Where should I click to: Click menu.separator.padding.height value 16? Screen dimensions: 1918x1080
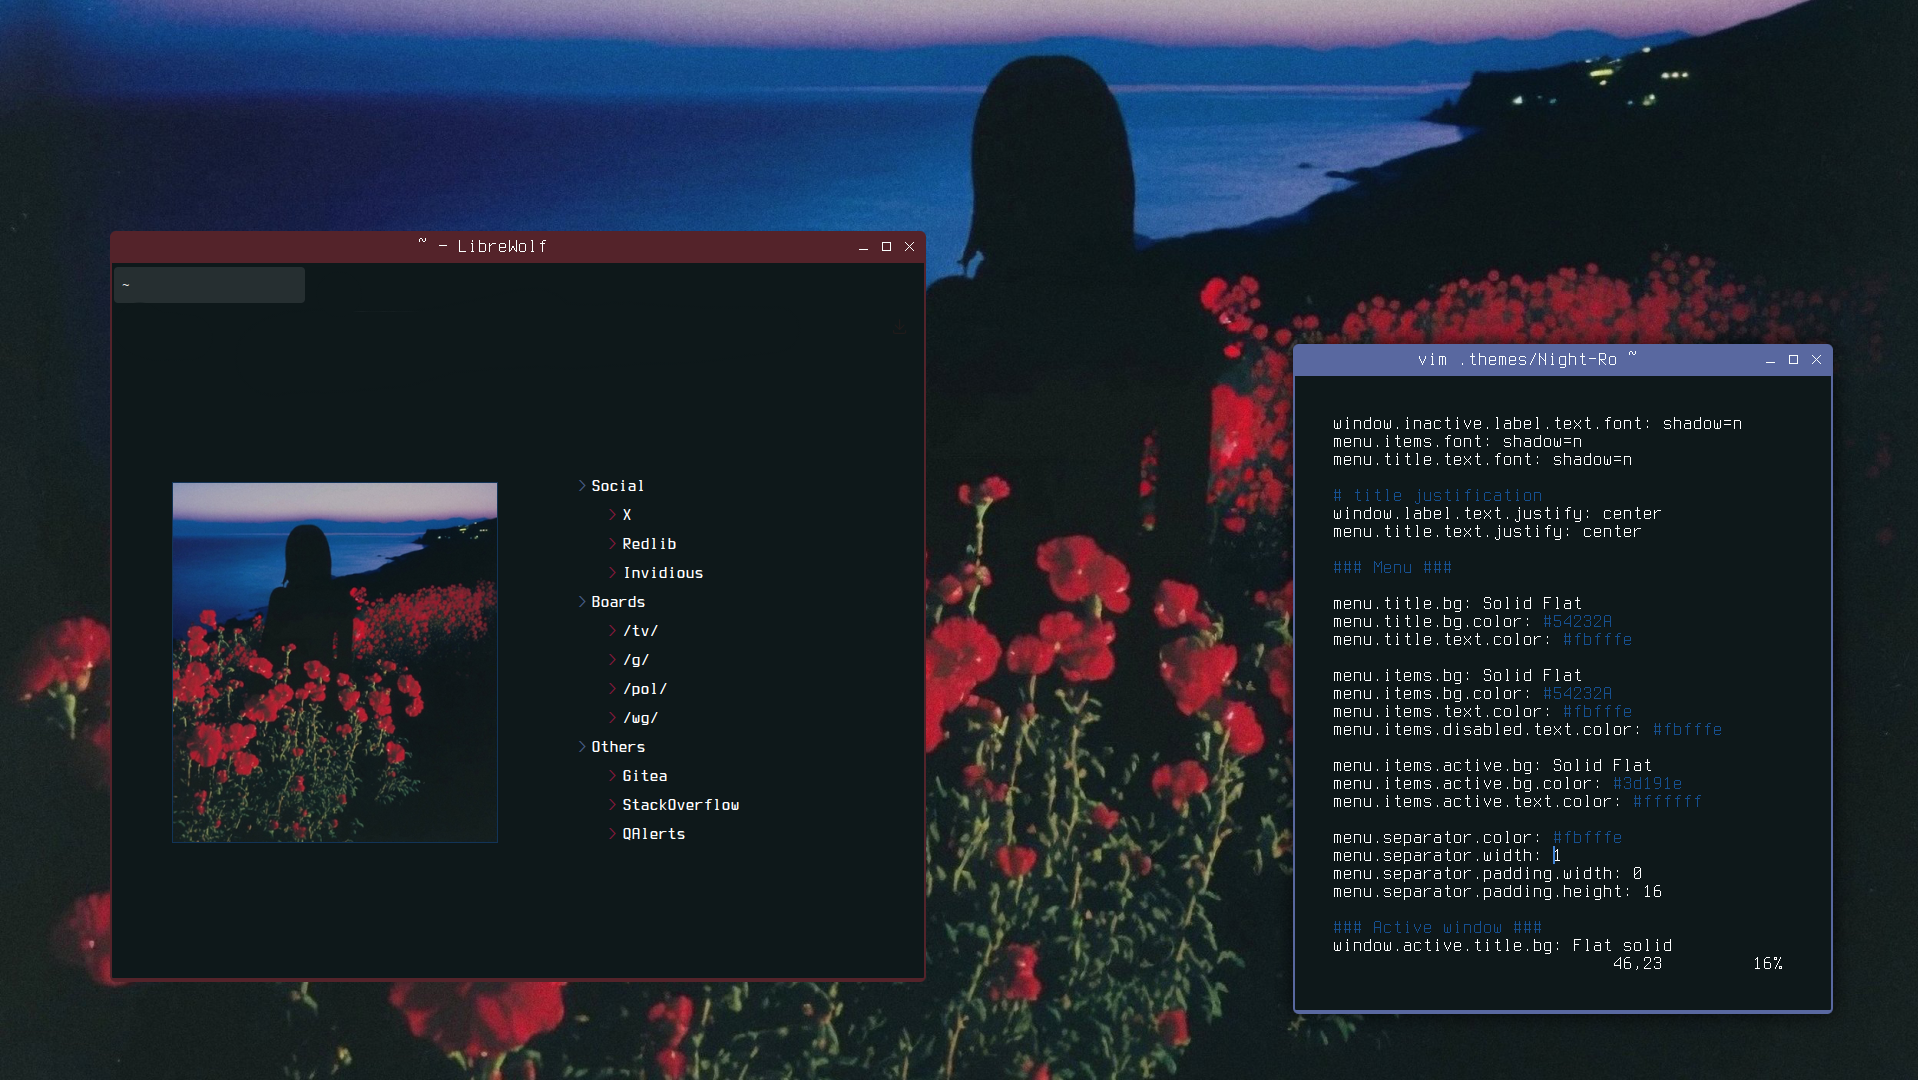(x=1652, y=892)
